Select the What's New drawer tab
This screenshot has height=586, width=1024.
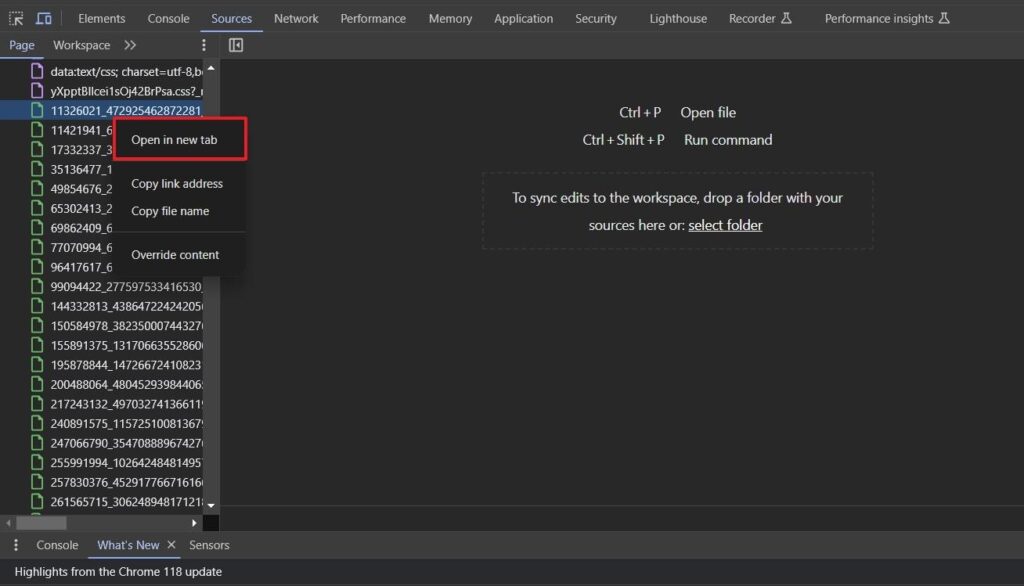coord(128,545)
